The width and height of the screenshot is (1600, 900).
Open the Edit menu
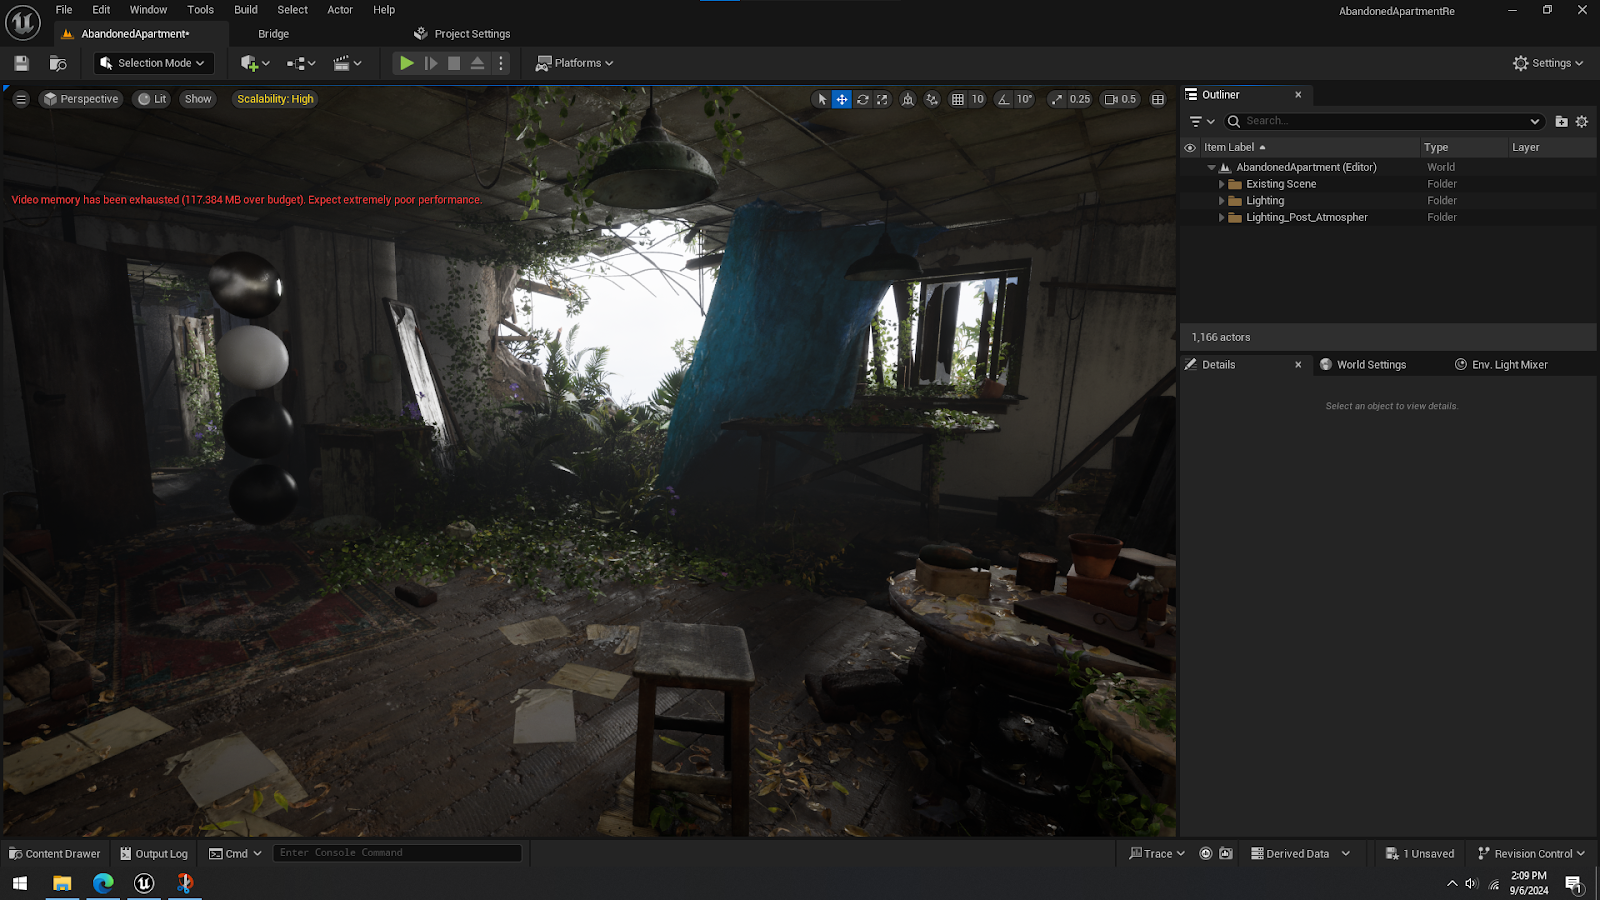point(101,10)
